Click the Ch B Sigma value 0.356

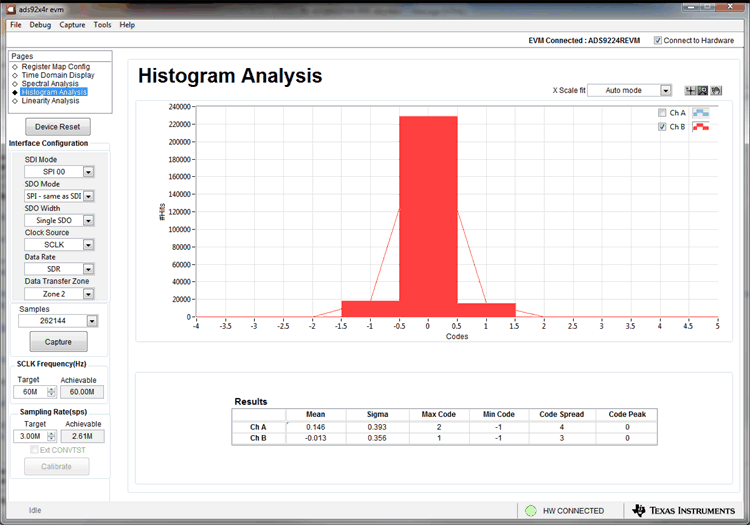click(x=377, y=438)
